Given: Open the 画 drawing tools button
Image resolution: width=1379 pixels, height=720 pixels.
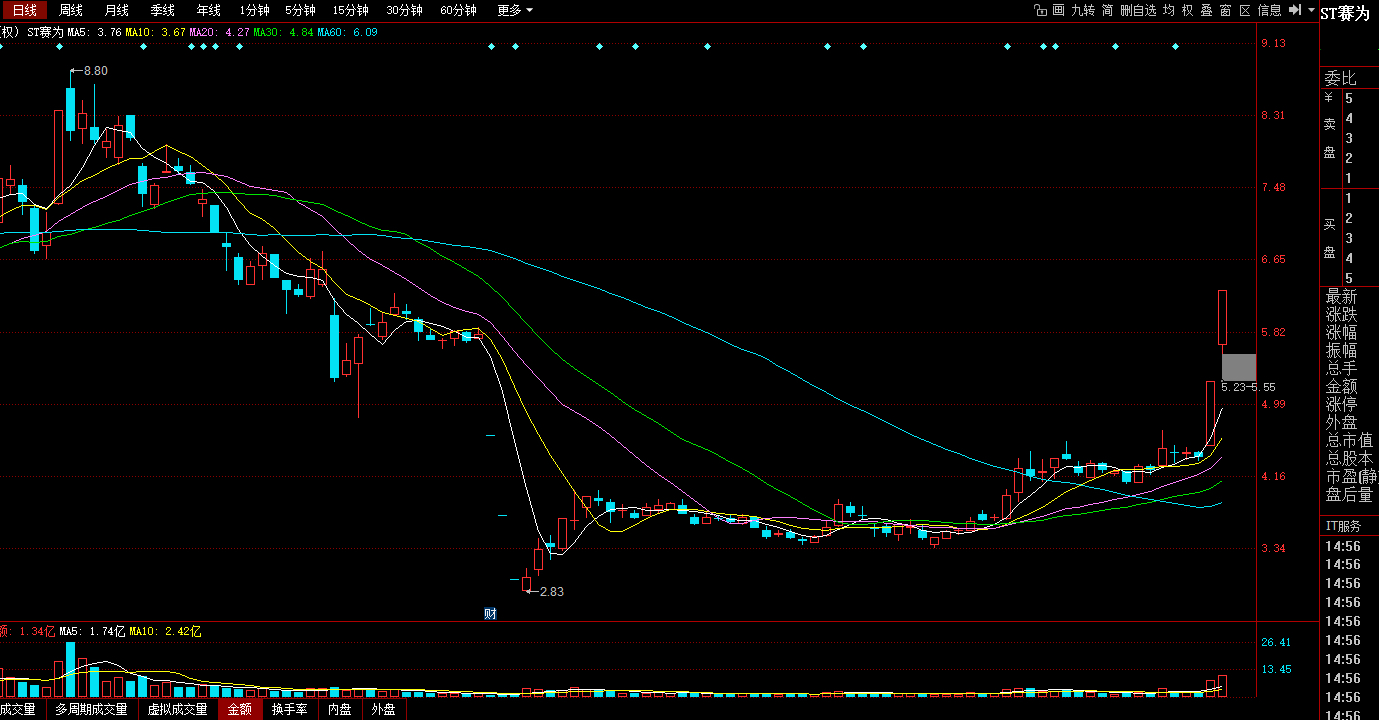Looking at the screenshot, I should 1058,10.
